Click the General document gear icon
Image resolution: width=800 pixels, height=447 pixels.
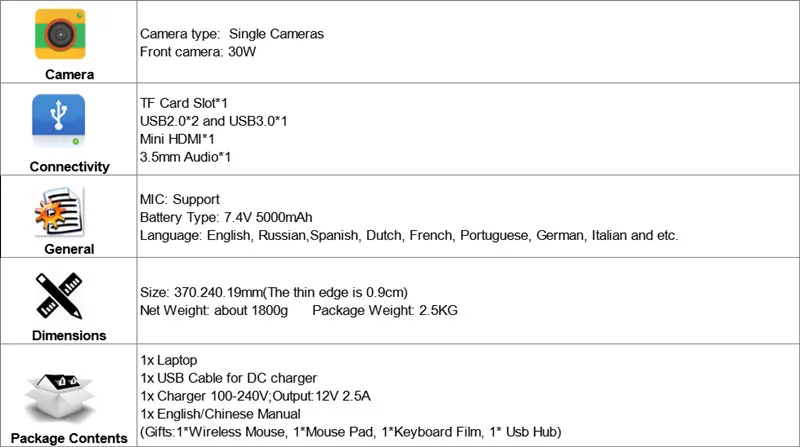[x=59, y=211]
